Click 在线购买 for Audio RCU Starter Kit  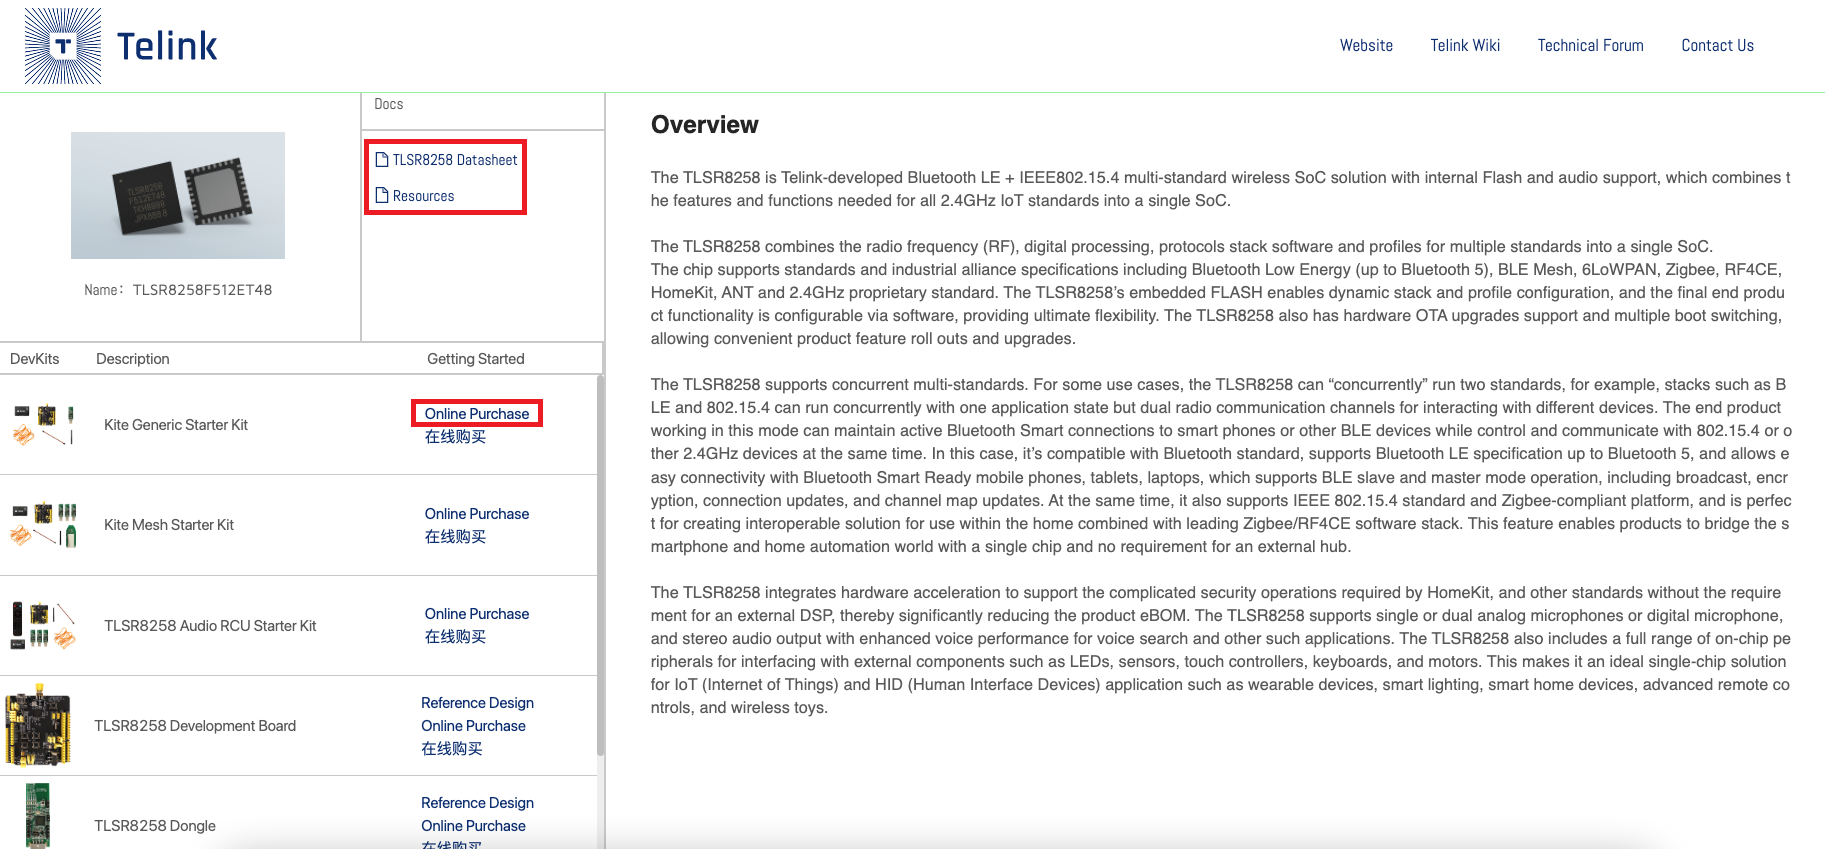[456, 637]
